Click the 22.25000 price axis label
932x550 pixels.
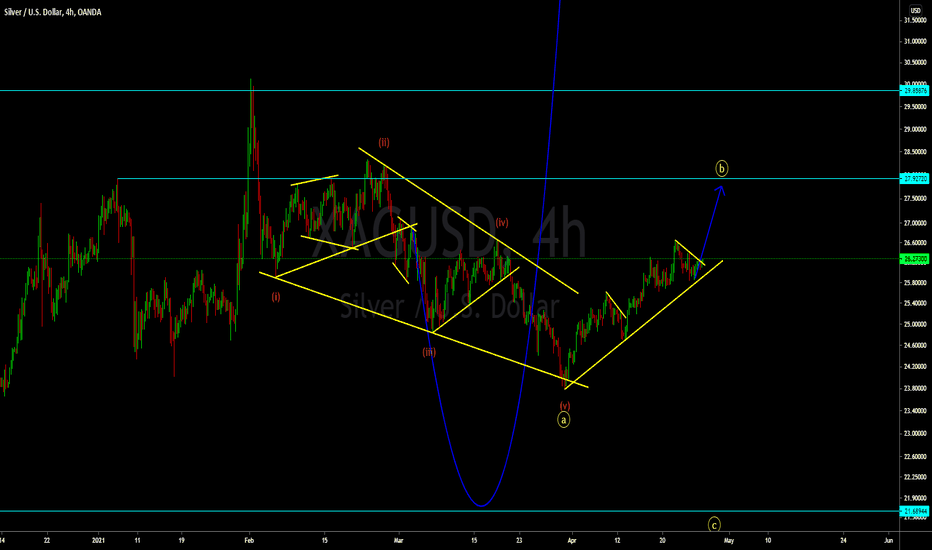click(915, 477)
